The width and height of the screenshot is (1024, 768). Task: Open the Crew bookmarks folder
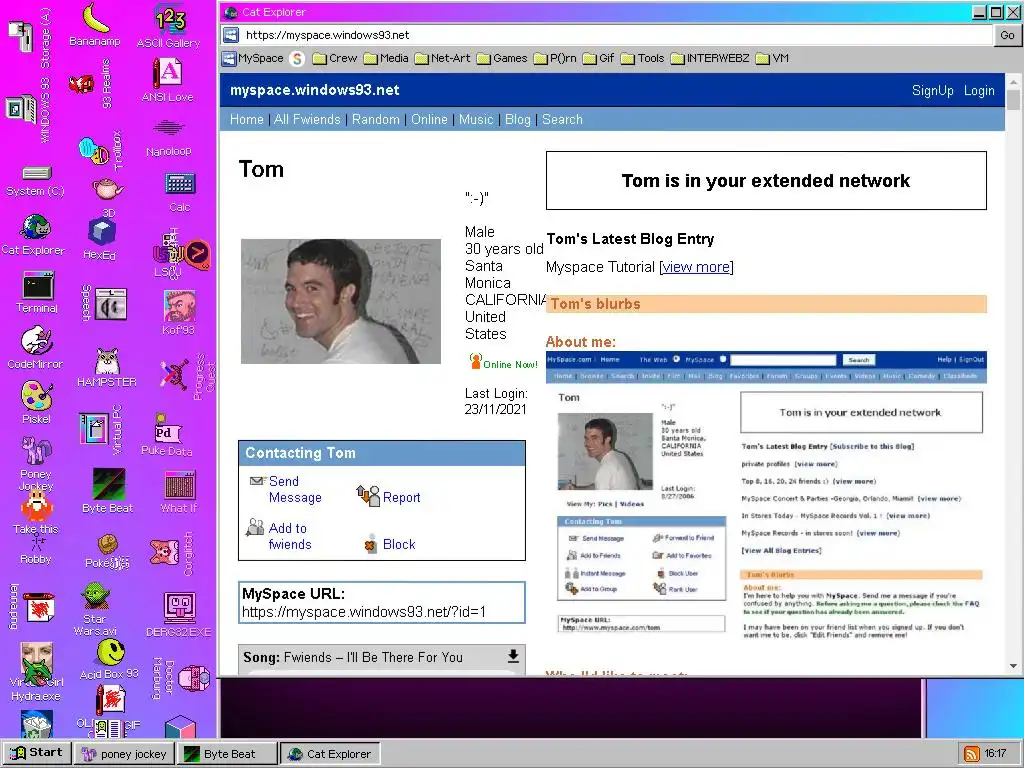[x=335, y=58]
